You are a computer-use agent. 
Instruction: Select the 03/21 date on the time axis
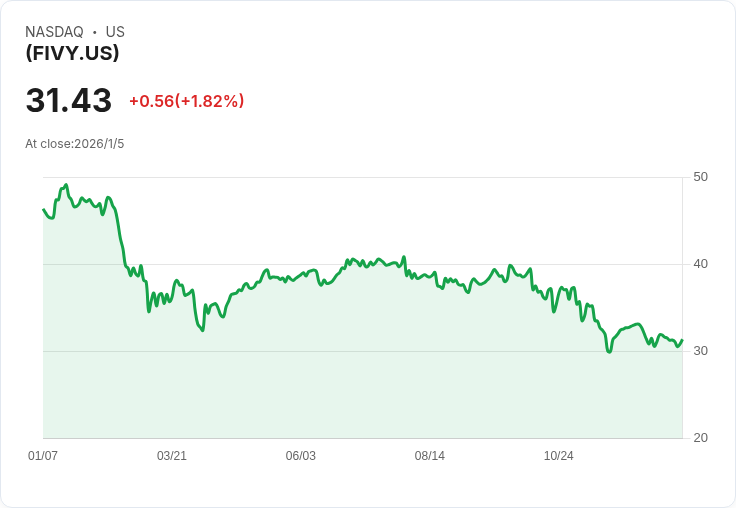172,456
